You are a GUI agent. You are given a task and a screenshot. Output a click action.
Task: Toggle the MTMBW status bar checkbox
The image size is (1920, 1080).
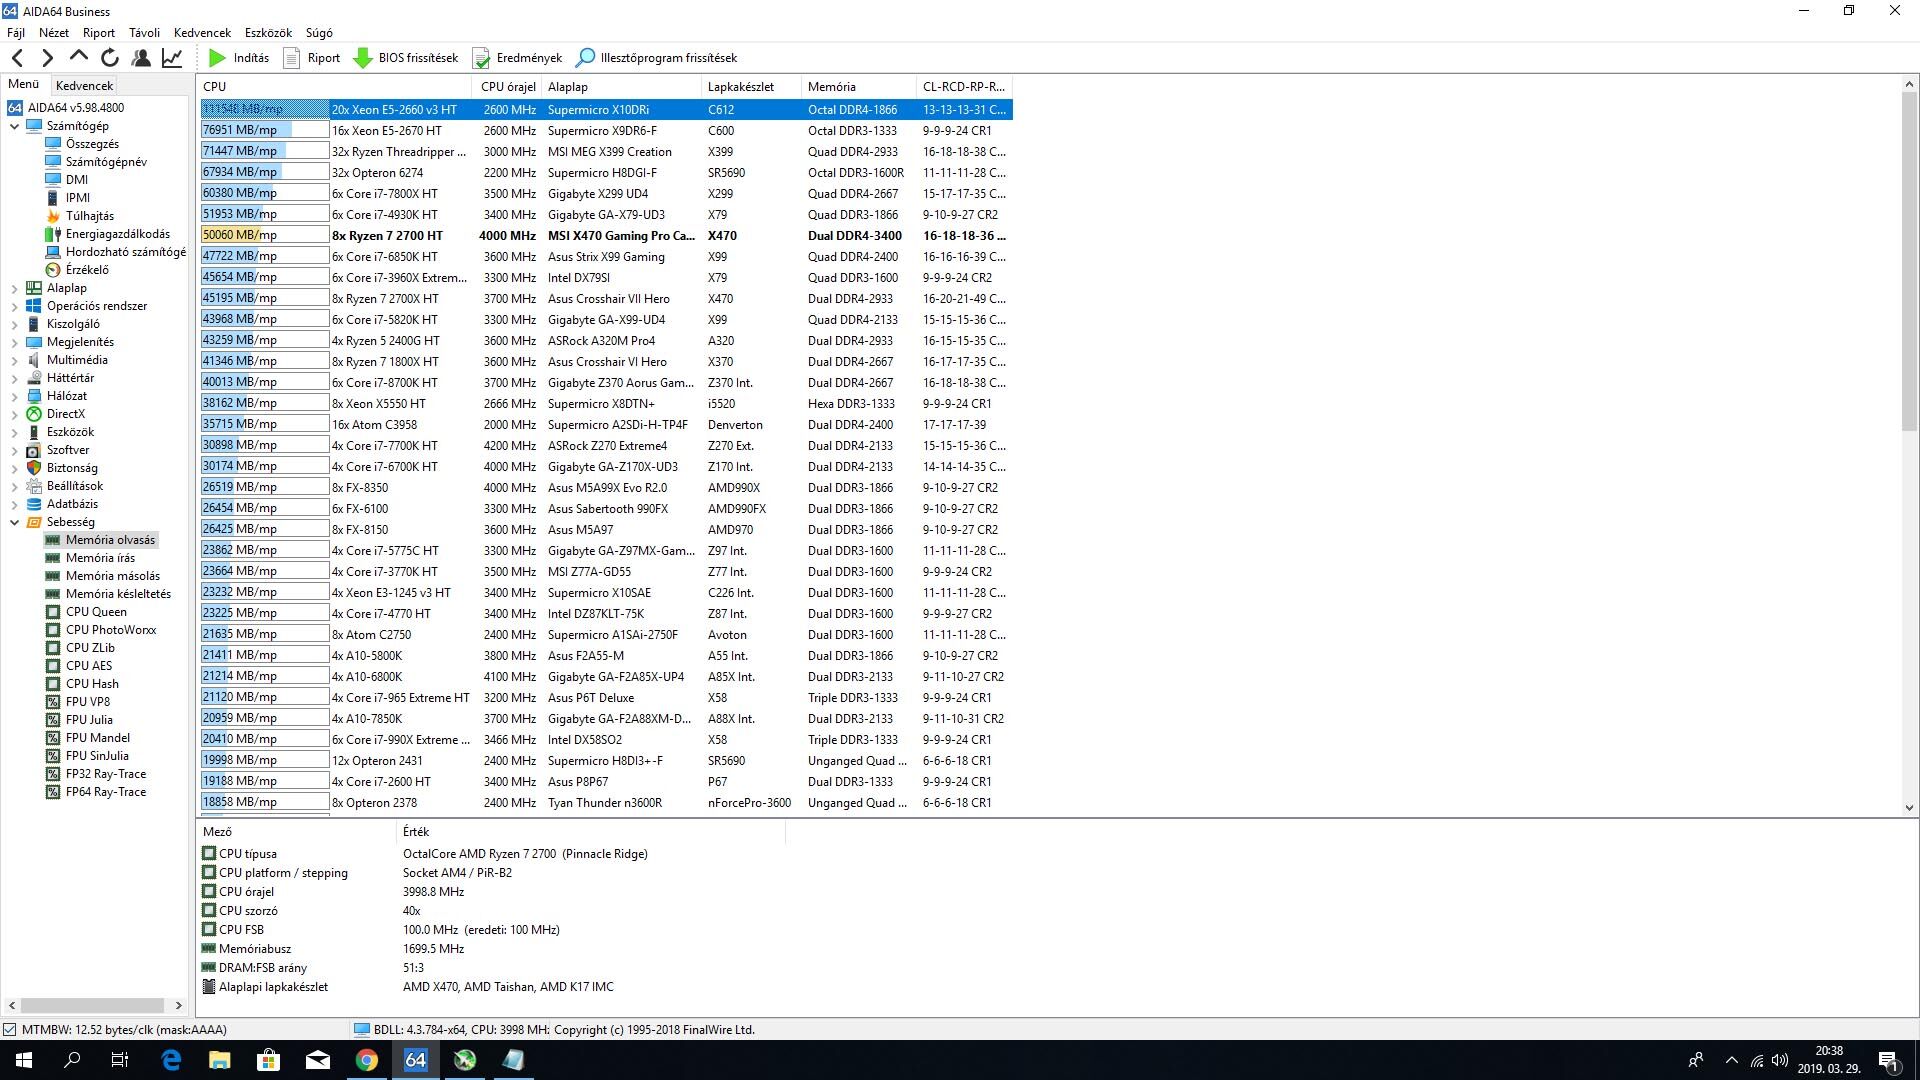pyautogui.click(x=10, y=1029)
